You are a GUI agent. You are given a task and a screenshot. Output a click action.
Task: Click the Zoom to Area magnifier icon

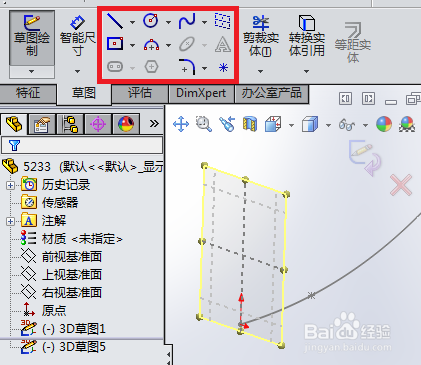pos(204,124)
